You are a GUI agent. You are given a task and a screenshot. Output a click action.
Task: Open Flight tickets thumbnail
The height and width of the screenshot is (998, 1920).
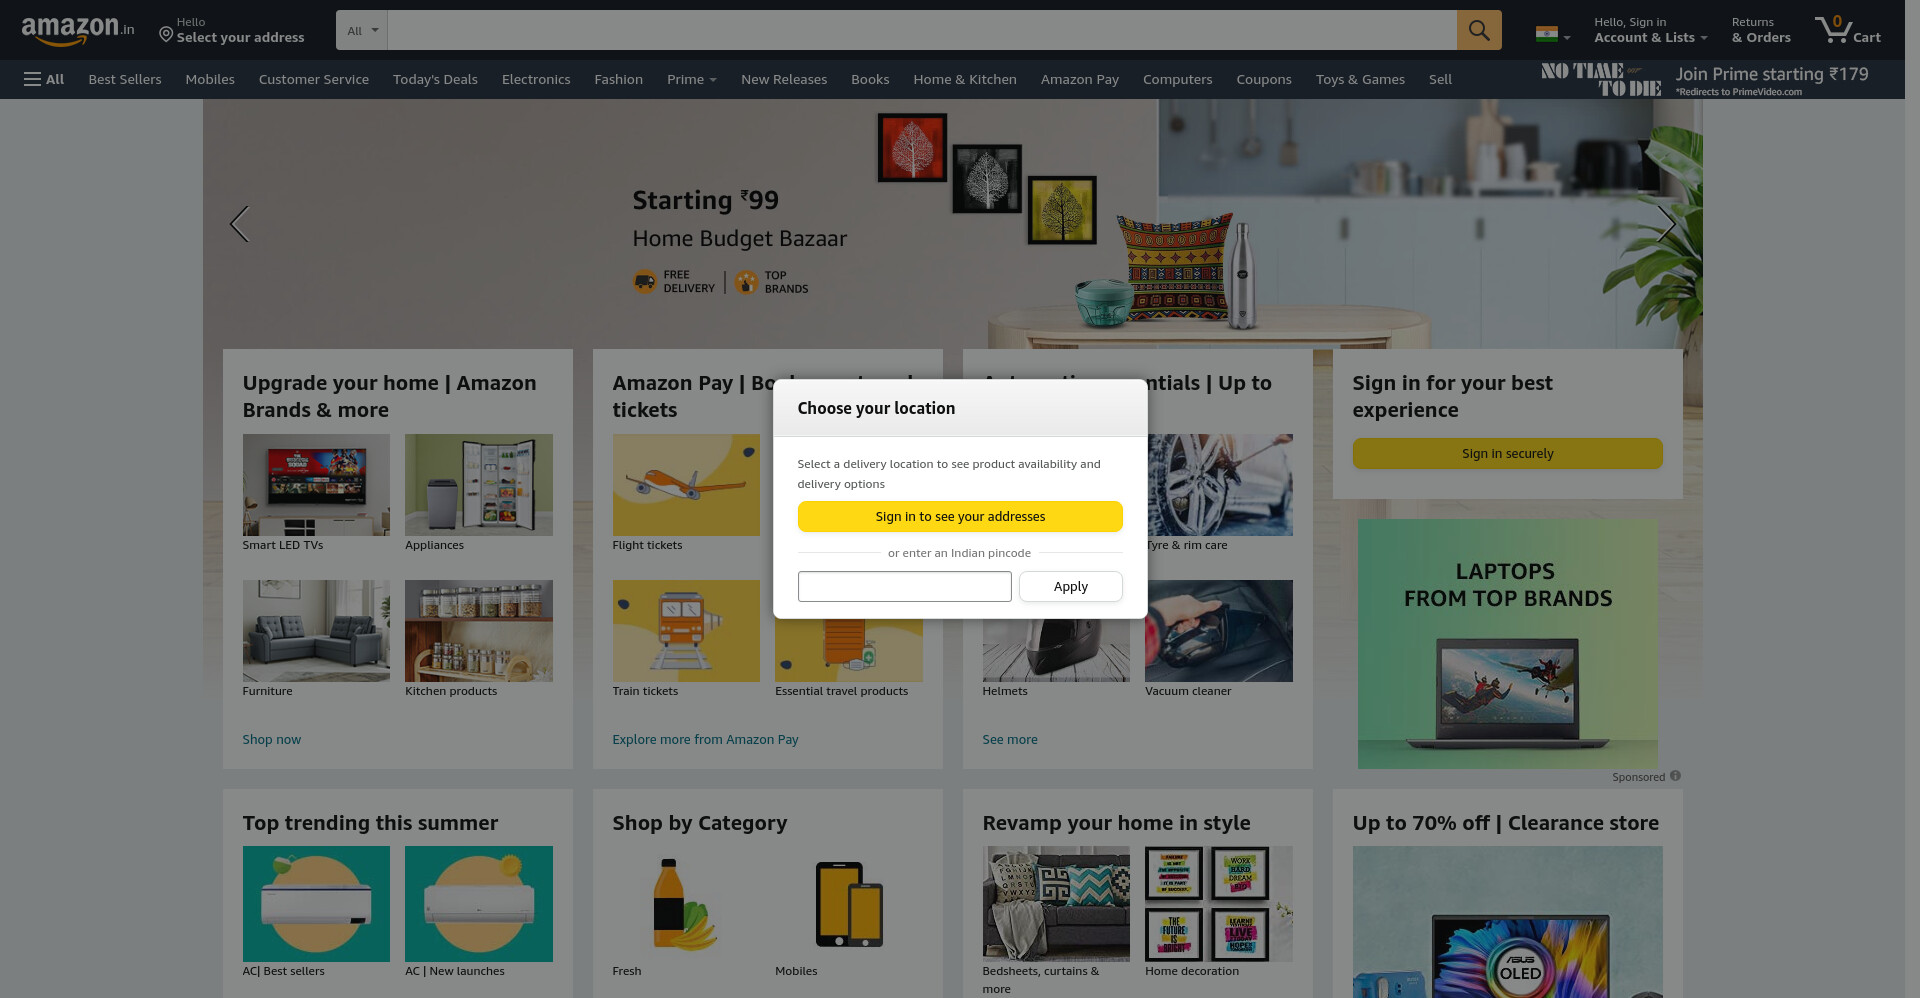(x=686, y=485)
